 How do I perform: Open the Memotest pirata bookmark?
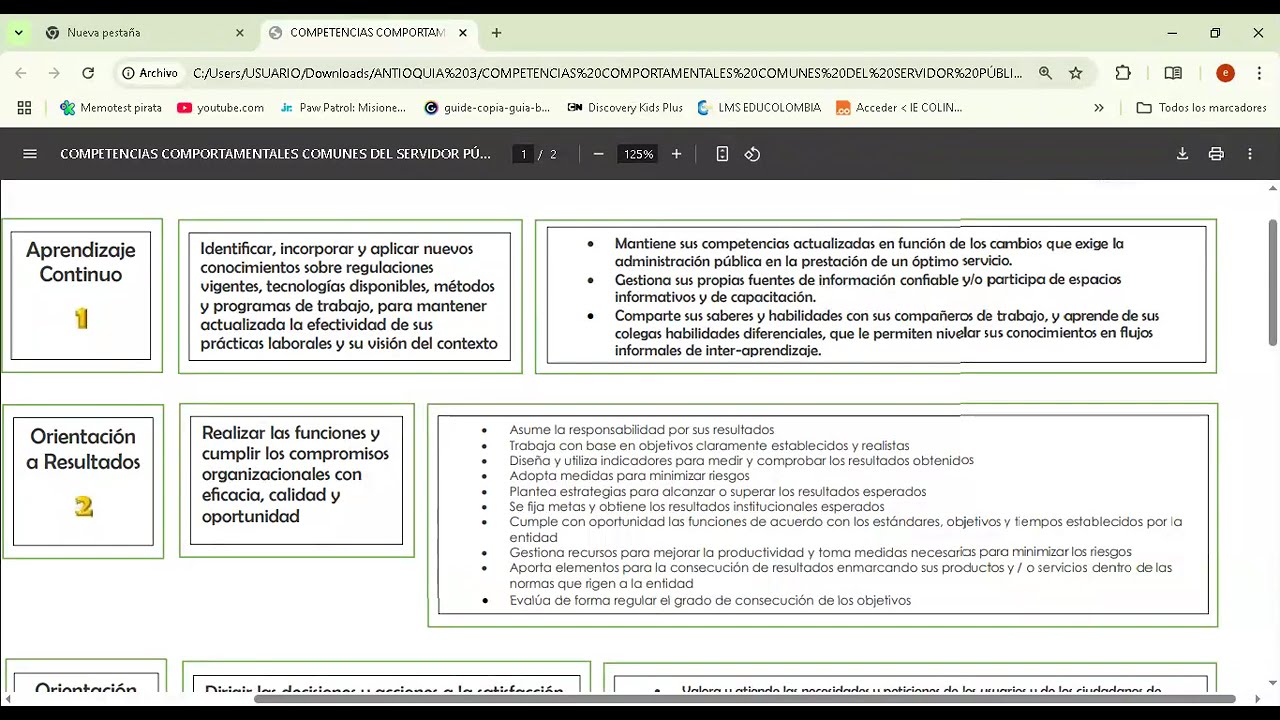(111, 107)
